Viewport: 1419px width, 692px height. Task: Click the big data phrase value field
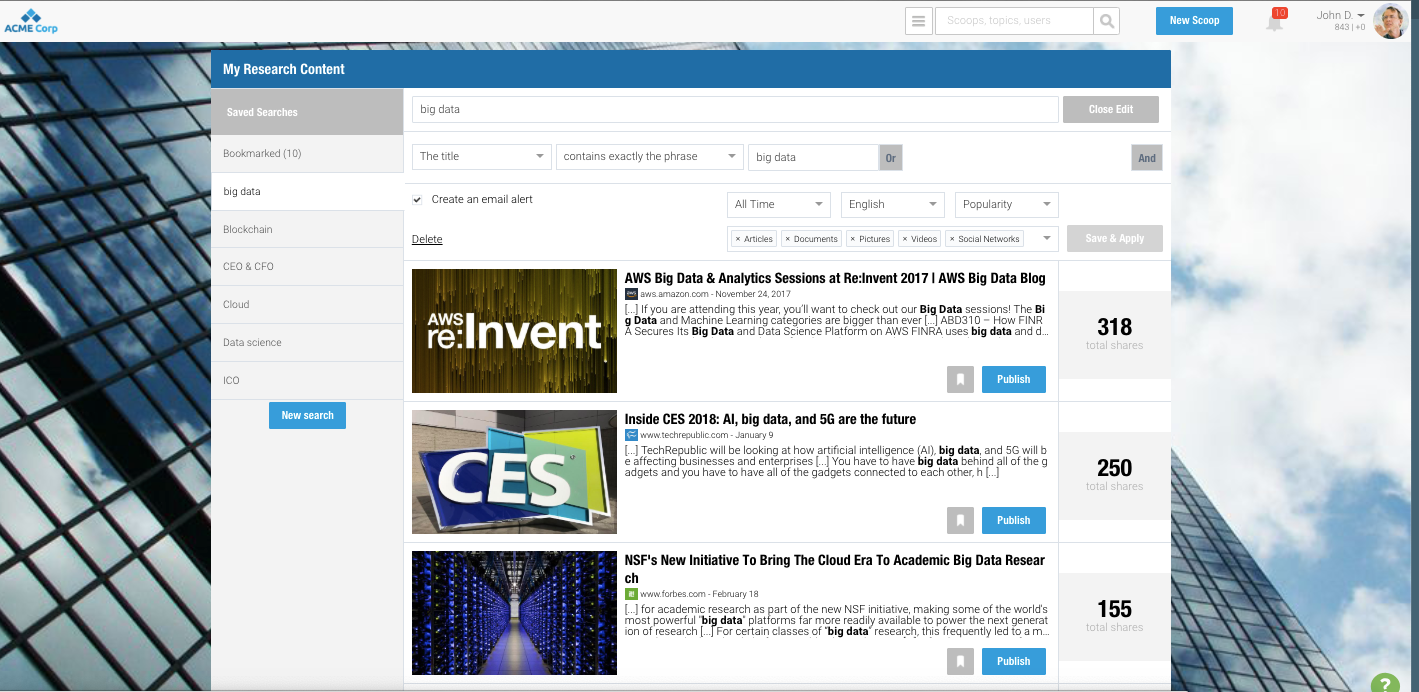point(813,158)
